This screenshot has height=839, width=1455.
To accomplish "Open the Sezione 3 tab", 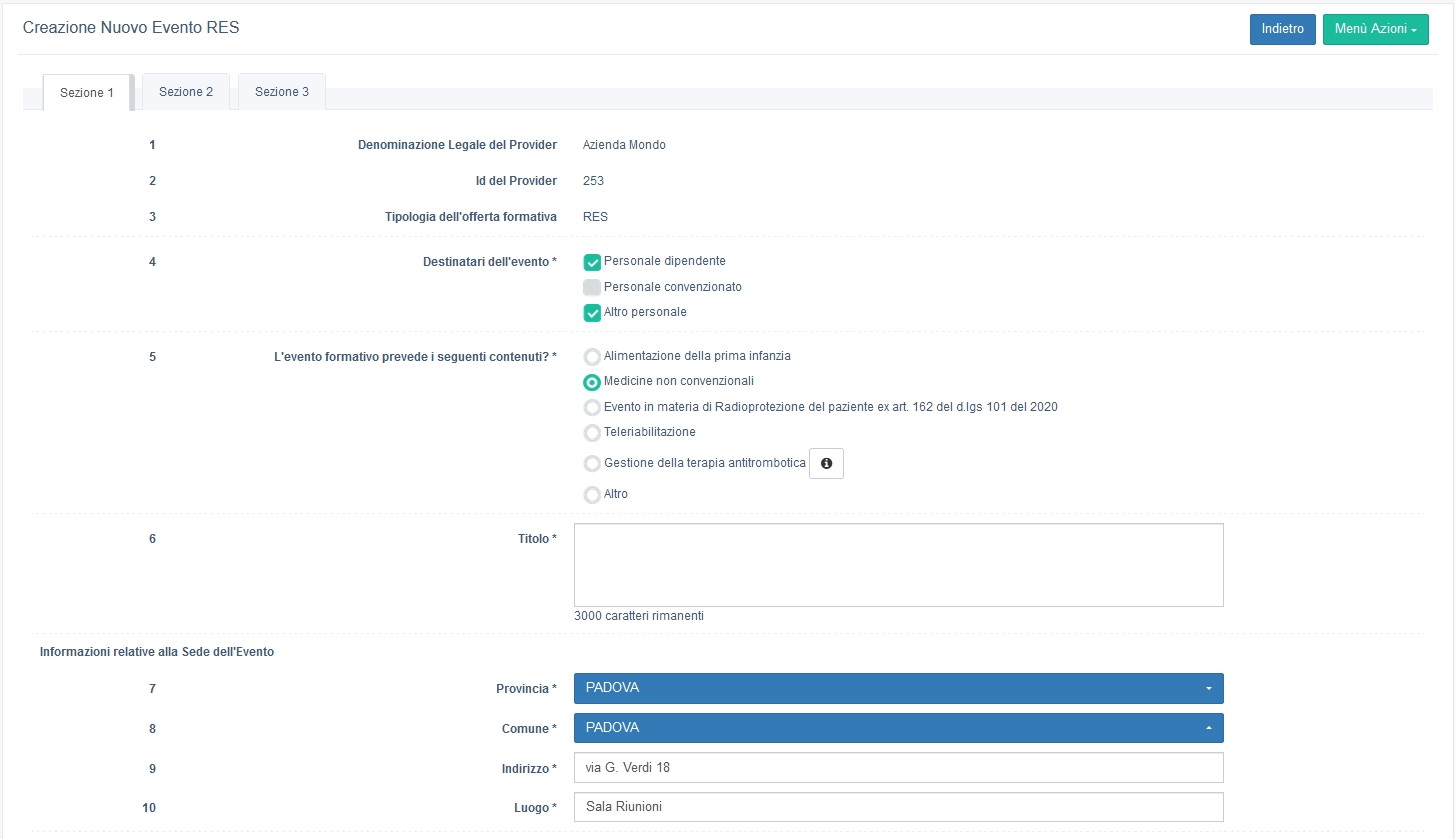I will (x=282, y=92).
